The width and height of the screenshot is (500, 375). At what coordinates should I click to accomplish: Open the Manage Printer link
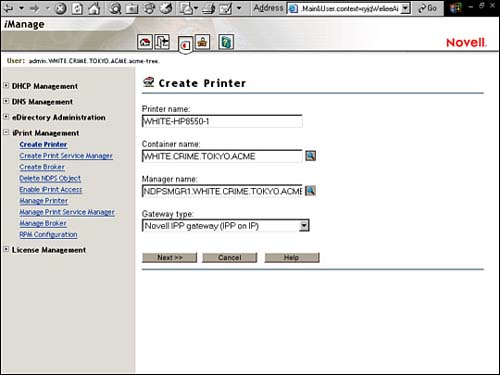point(44,201)
